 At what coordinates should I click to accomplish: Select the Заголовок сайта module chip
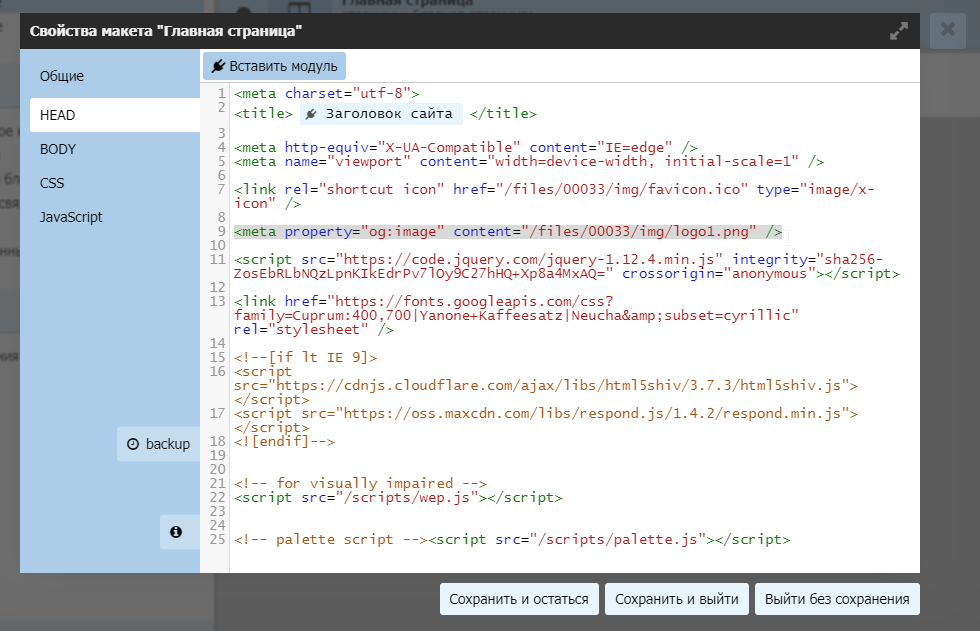pyautogui.click(x=381, y=114)
